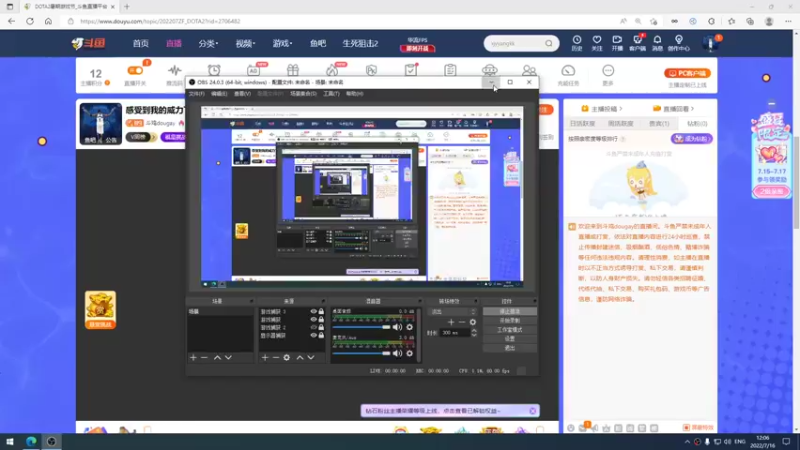Open the 查看(V) menu in OBS
The width and height of the screenshot is (800, 450).
[x=242, y=94]
